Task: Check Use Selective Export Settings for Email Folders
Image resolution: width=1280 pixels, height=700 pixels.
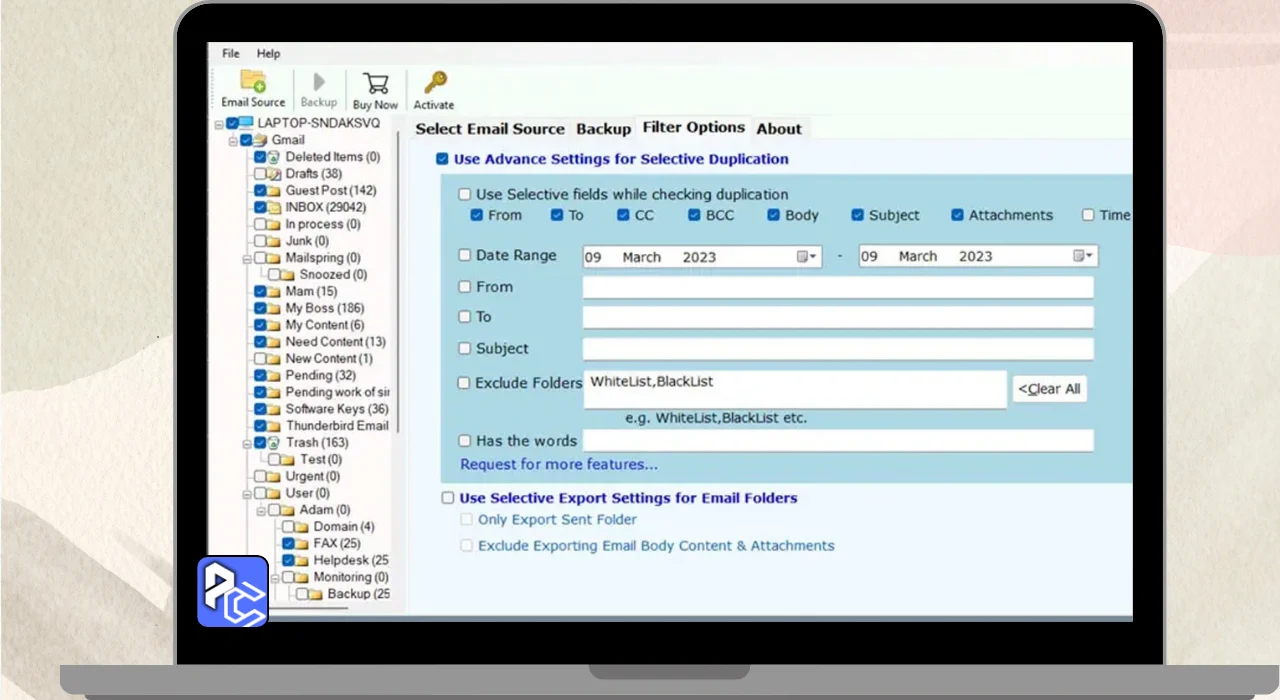Action: coord(448,498)
